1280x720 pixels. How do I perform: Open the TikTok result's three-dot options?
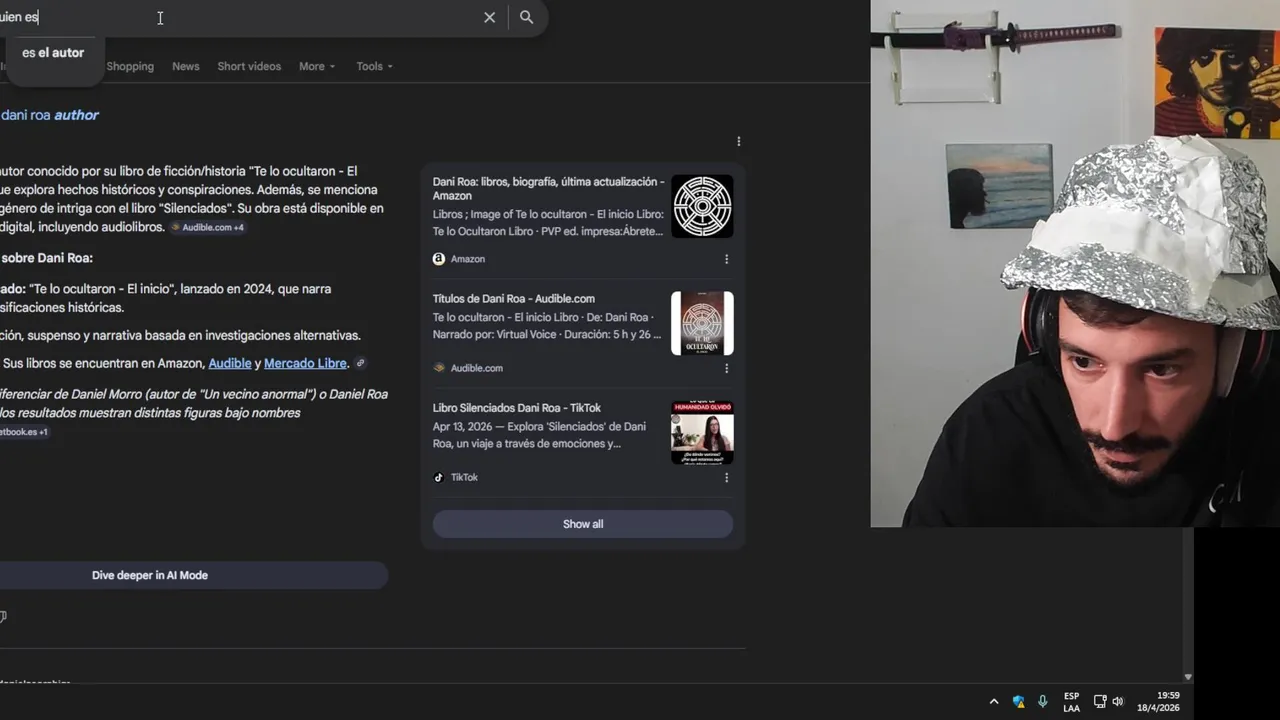(x=726, y=478)
